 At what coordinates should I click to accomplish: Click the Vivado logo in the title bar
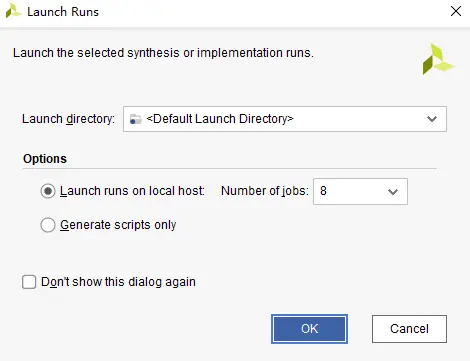(x=13, y=11)
